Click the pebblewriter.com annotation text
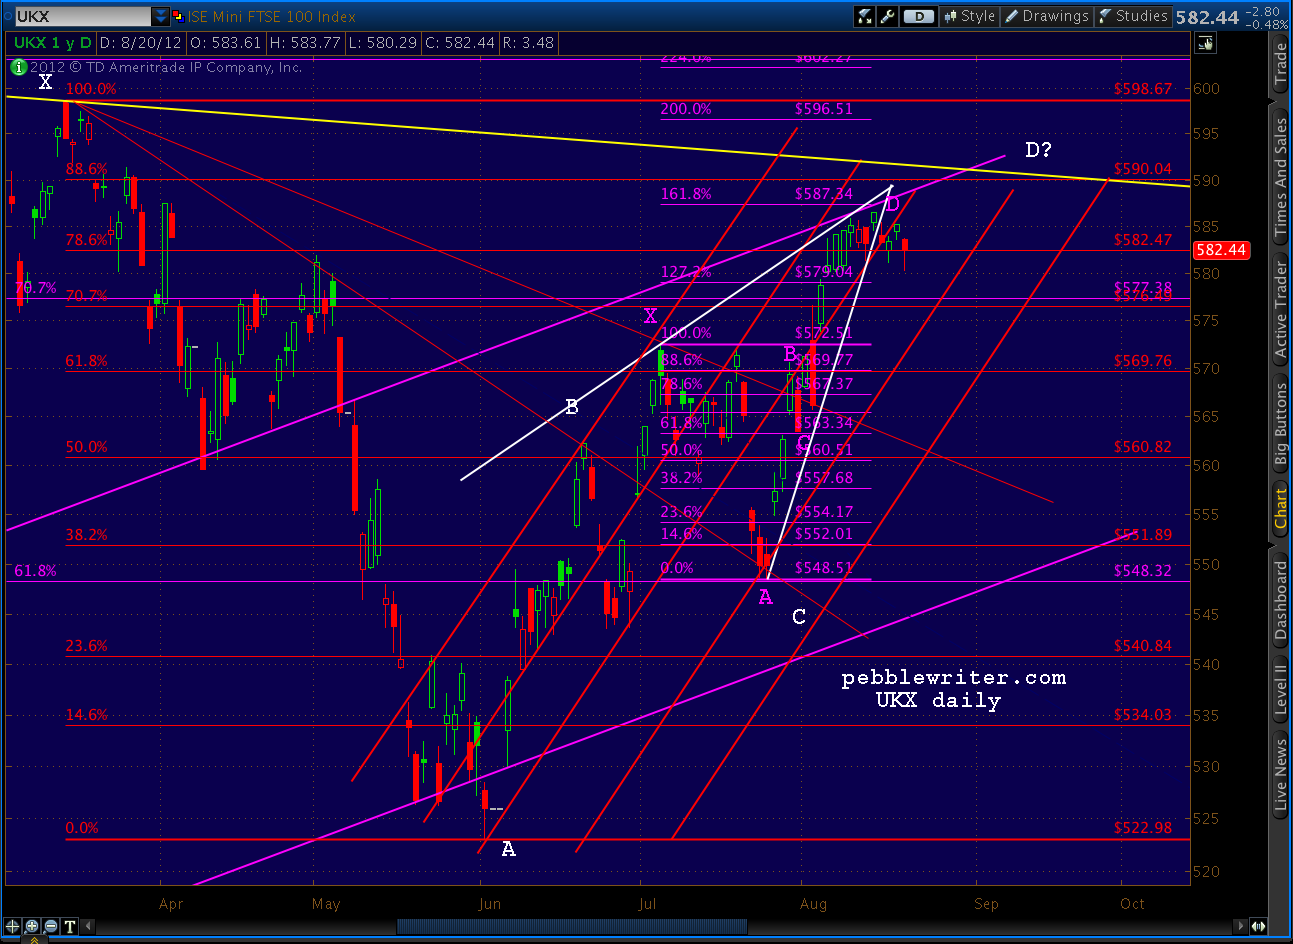 point(954,678)
